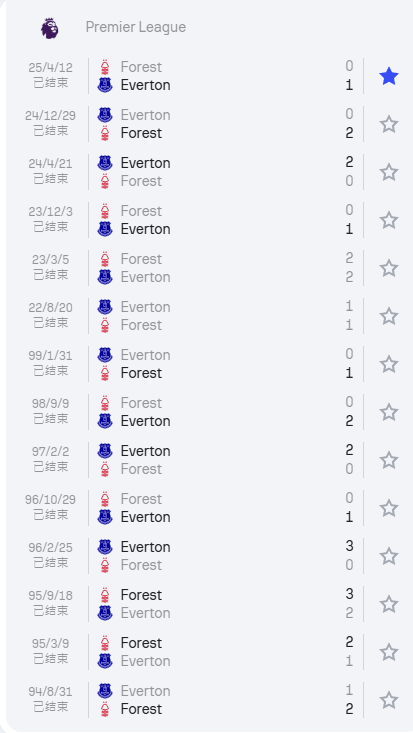Viewport: 413px width, 733px height.
Task: Click star icon for 98/9/9 match
Action: 389,412
